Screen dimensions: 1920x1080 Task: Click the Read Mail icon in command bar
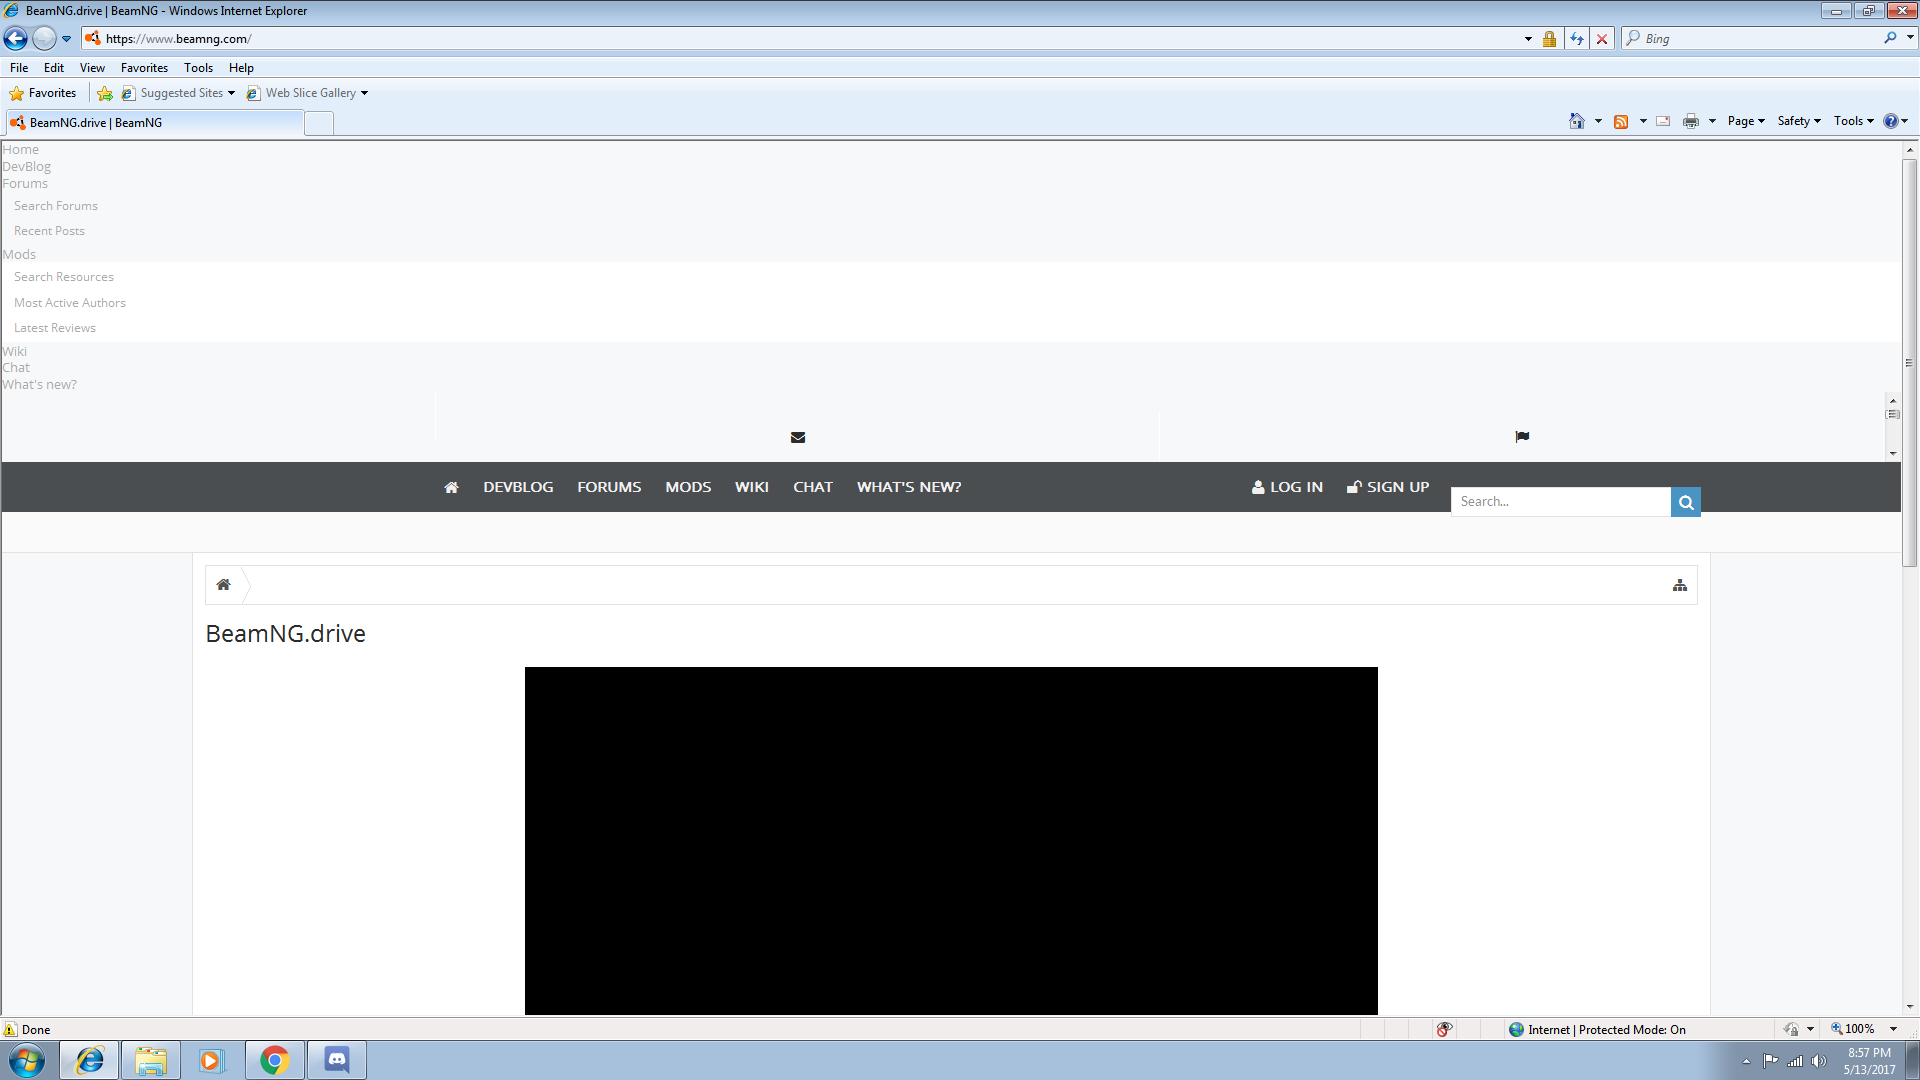point(1663,121)
